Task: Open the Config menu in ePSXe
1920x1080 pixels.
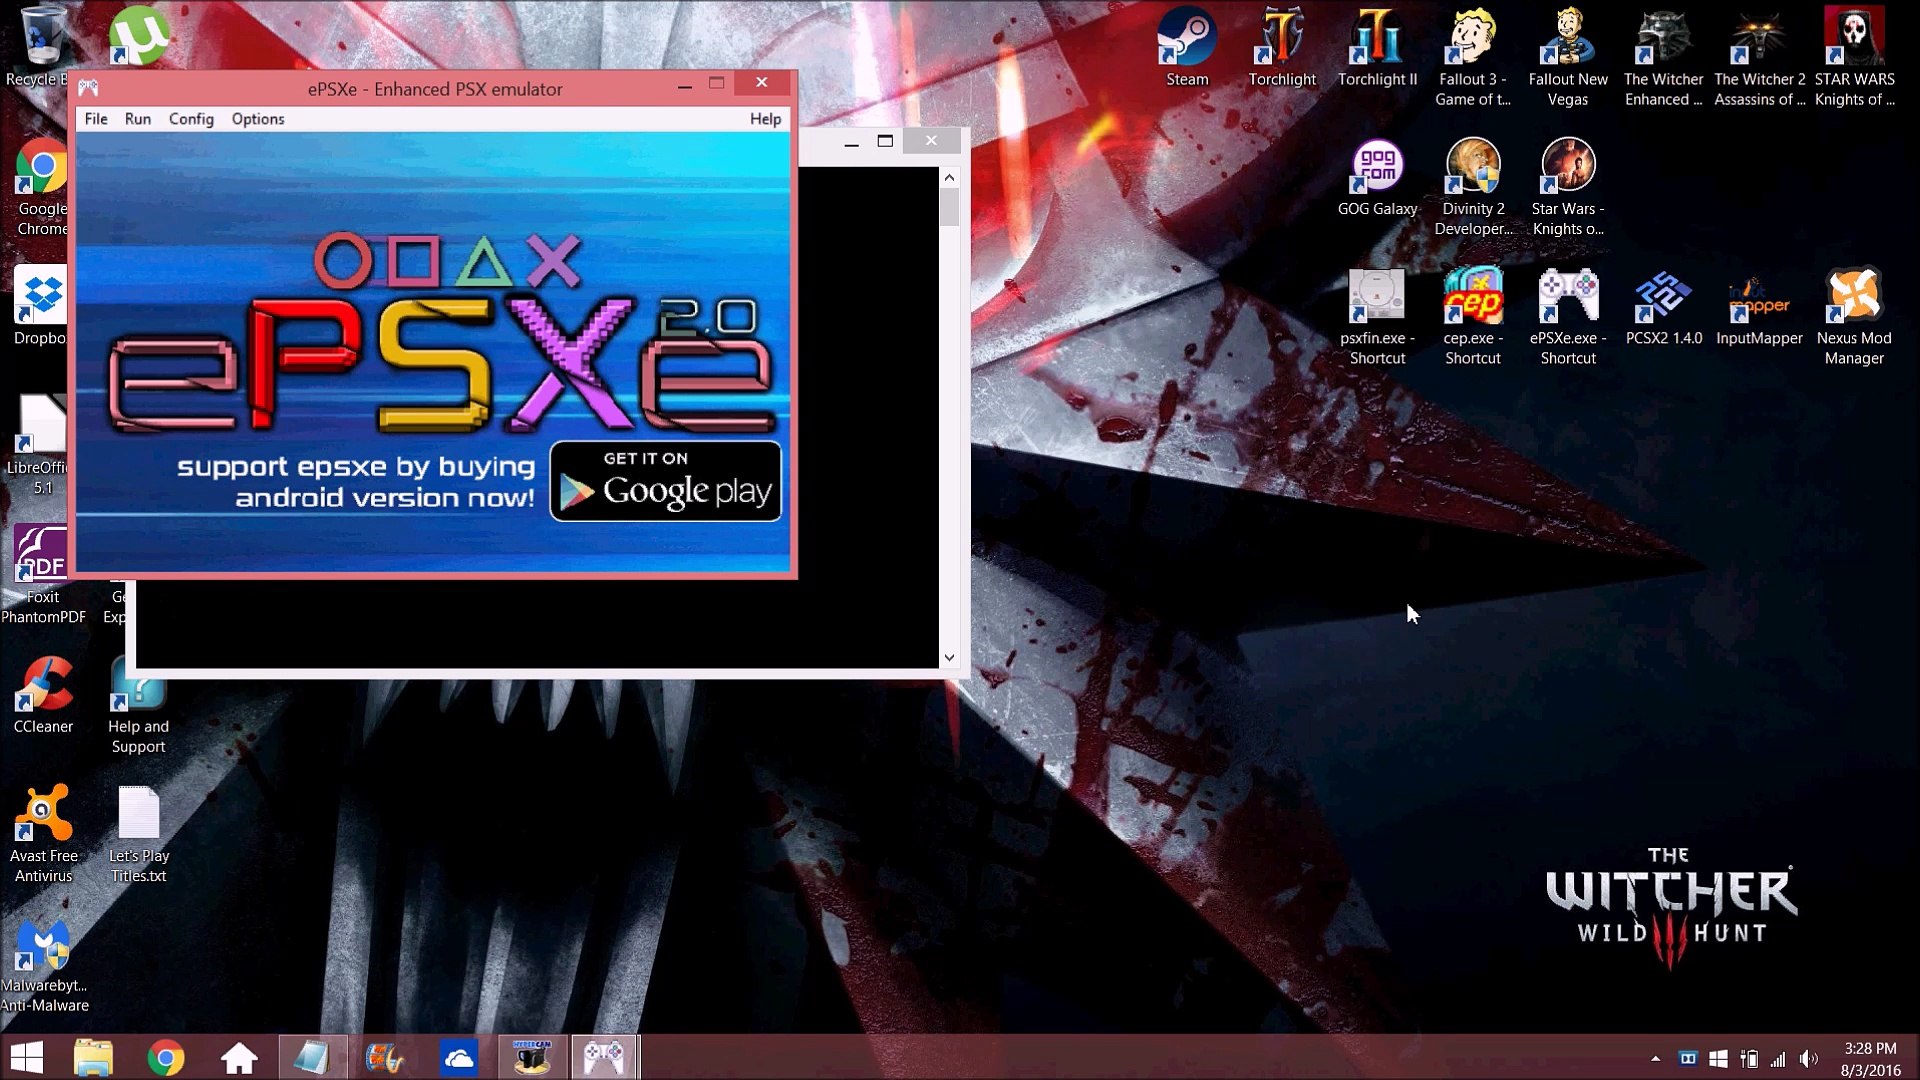Action: pyautogui.click(x=191, y=119)
